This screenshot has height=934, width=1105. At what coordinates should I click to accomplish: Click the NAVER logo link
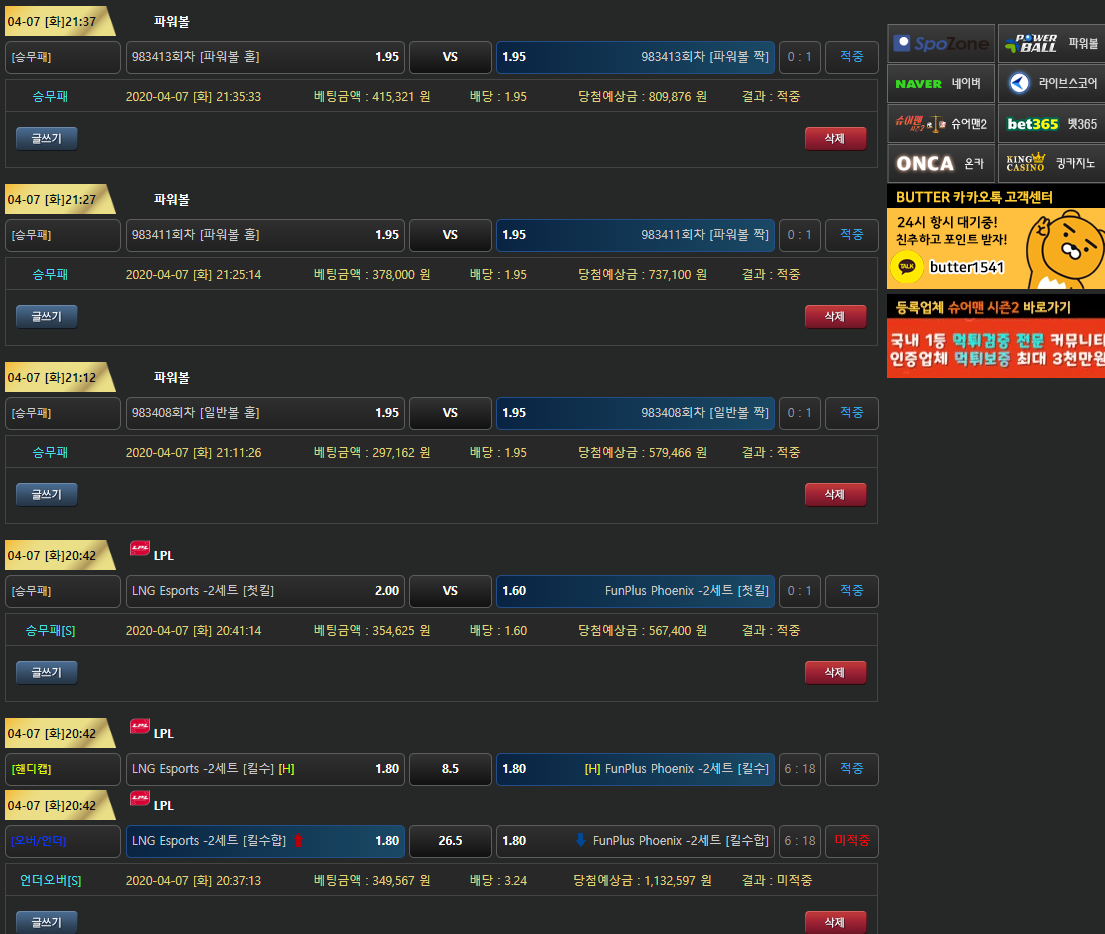click(941, 83)
